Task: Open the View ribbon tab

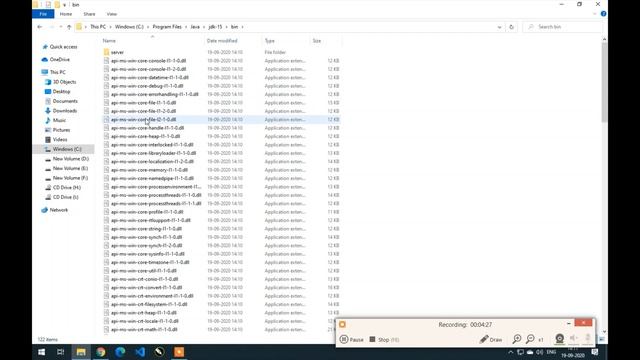Action: tap(111, 14)
